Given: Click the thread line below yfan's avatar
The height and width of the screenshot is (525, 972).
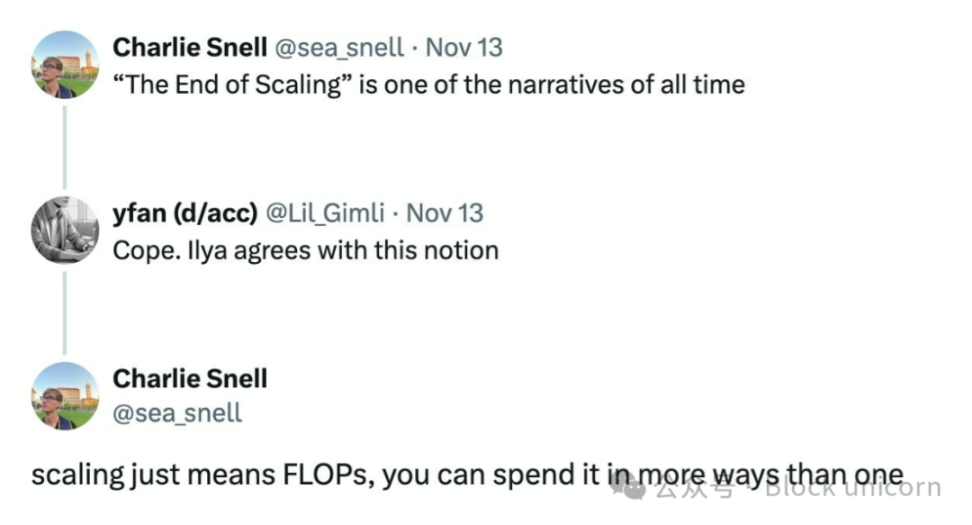Looking at the screenshot, I should (65, 311).
